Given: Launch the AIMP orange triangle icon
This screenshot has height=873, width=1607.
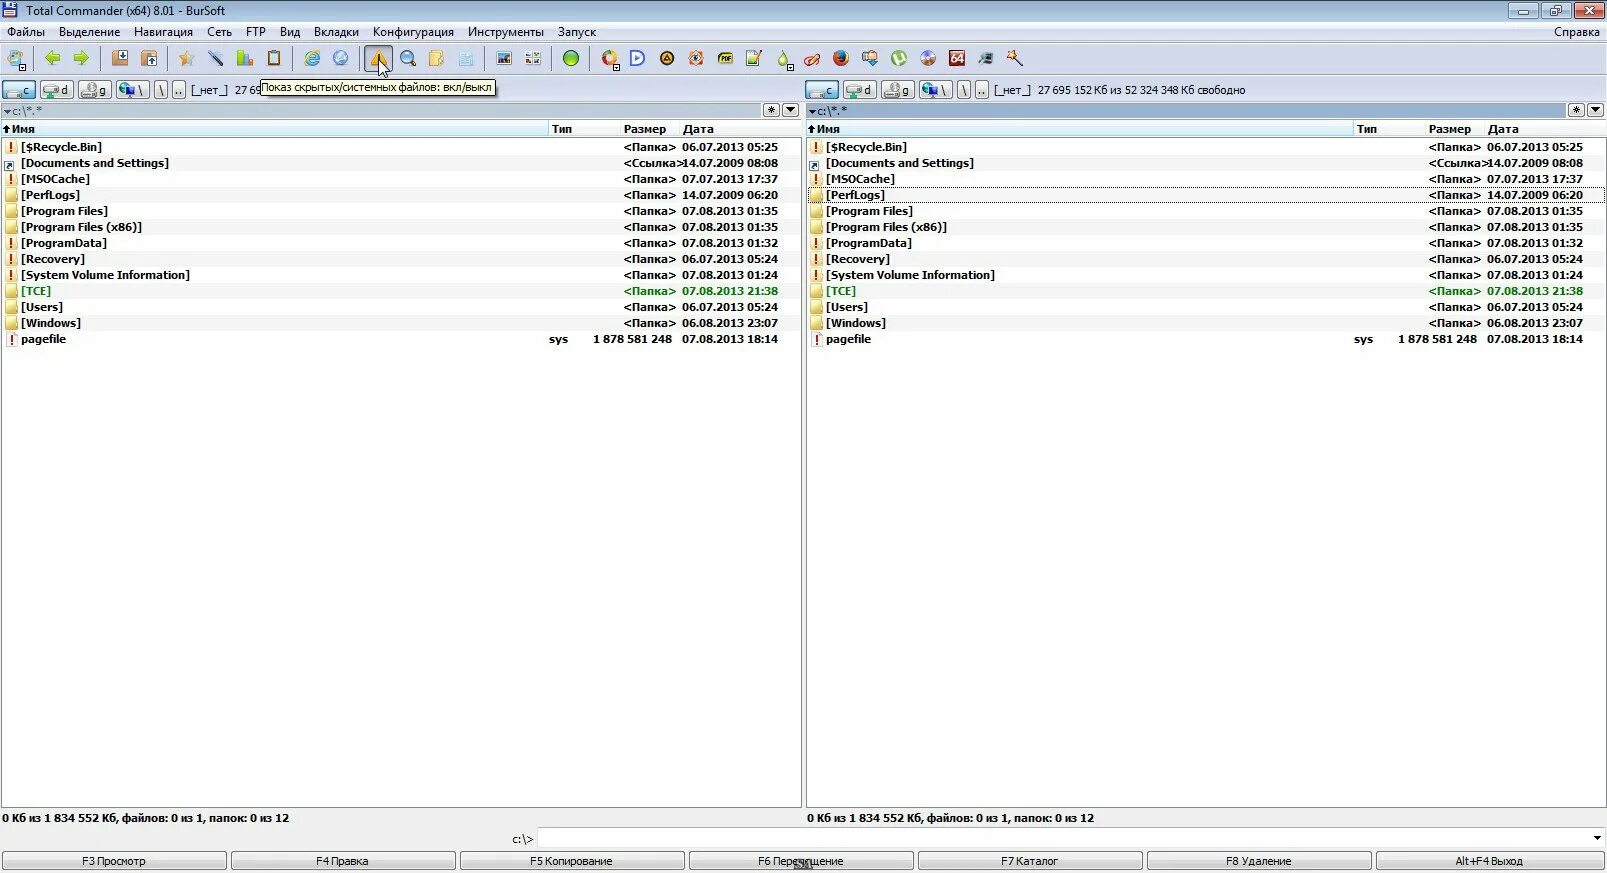Looking at the screenshot, I should click(x=667, y=58).
